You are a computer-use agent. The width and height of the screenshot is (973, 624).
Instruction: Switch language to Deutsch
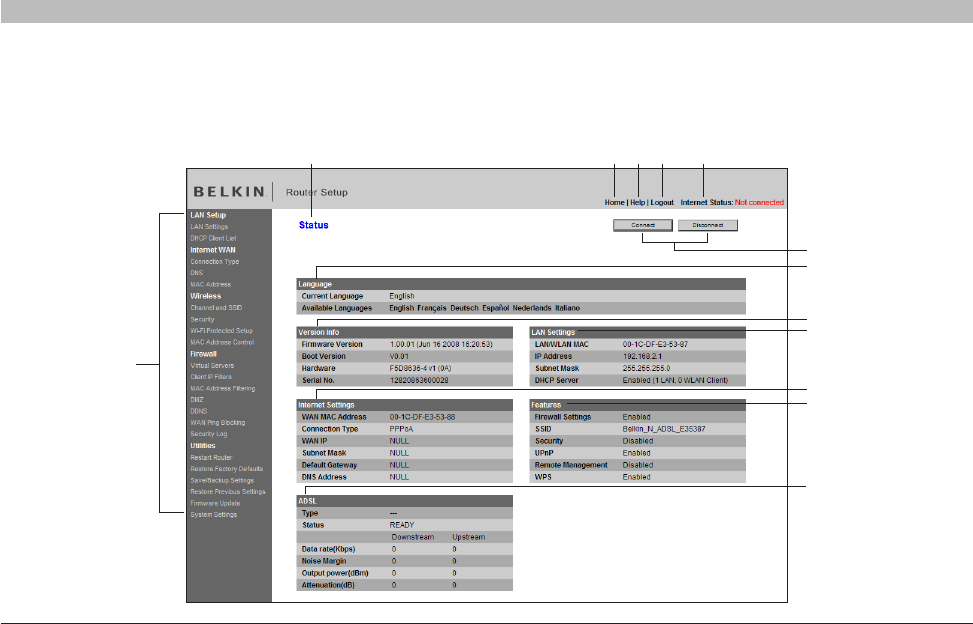click(x=464, y=308)
